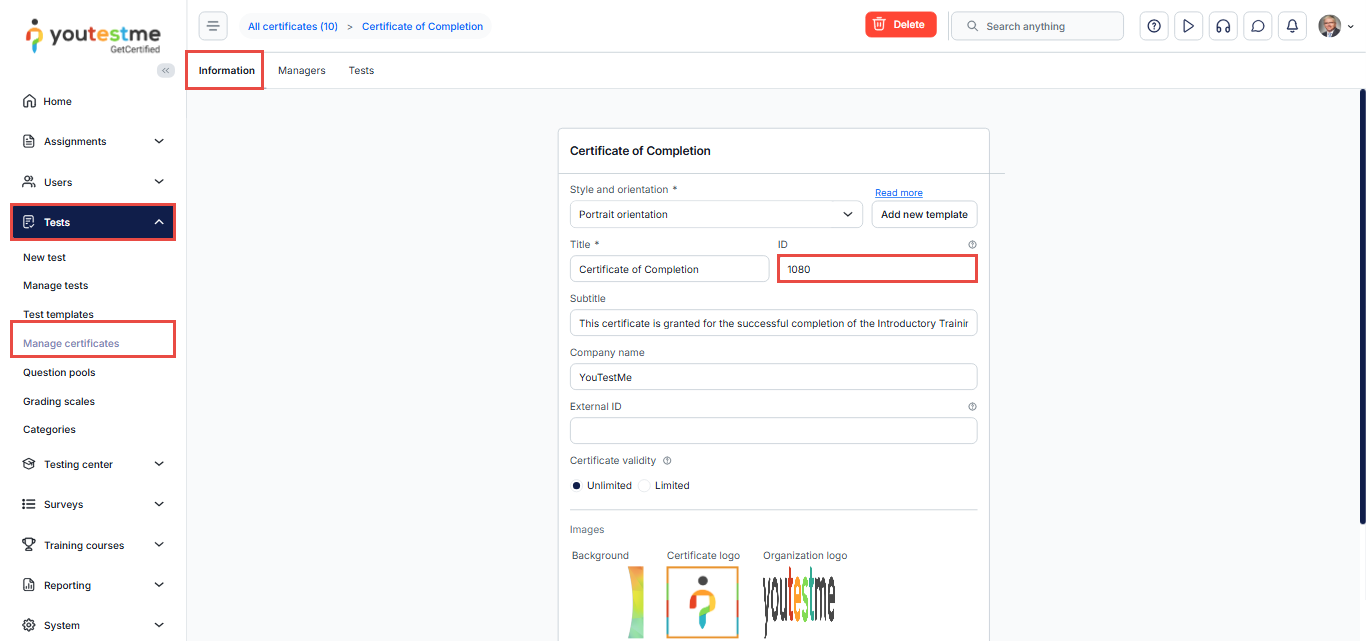Open the Read more link
The height and width of the screenshot is (641, 1366).
pyautogui.click(x=898, y=193)
